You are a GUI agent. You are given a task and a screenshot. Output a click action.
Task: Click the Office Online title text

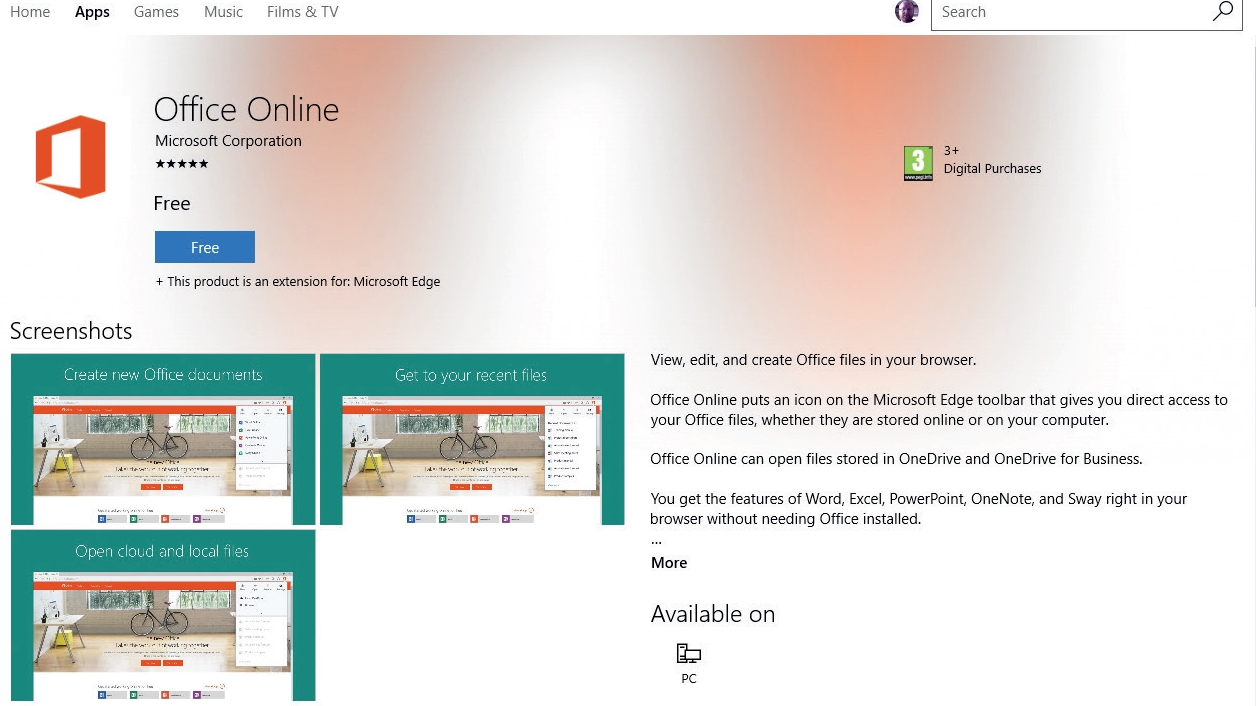point(246,109)
